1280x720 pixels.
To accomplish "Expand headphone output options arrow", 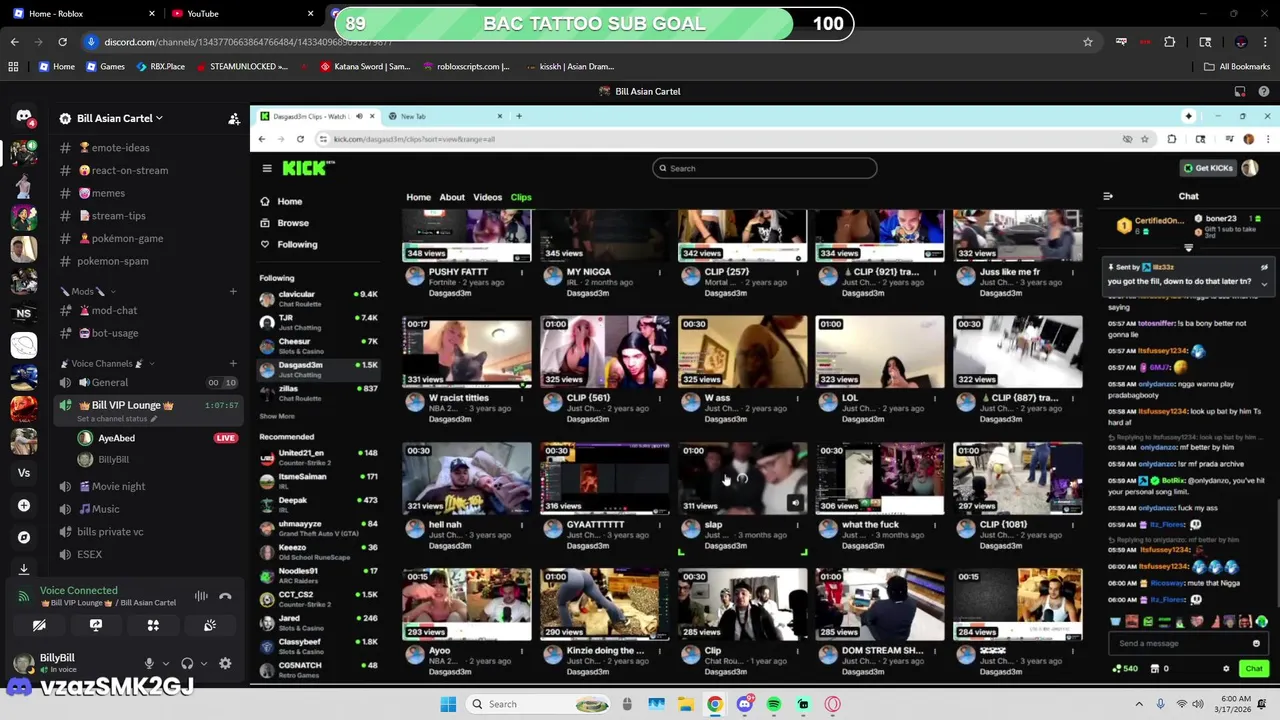I will (204, 663).
